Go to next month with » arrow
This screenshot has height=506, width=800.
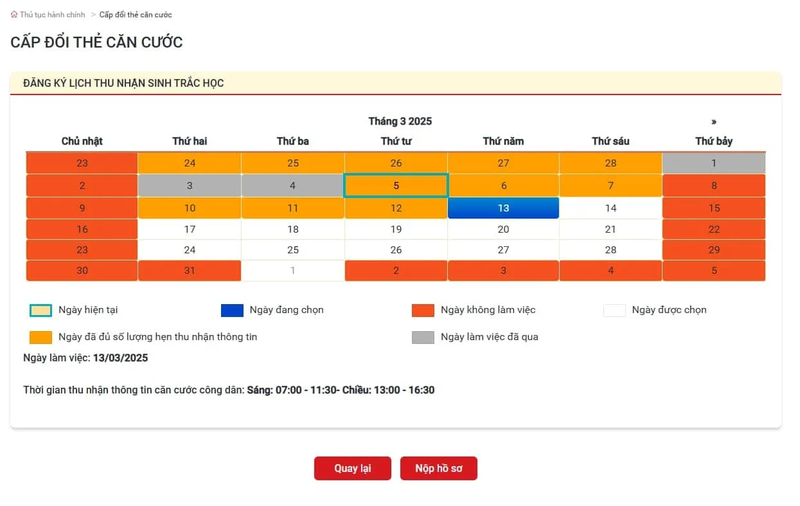714,122
